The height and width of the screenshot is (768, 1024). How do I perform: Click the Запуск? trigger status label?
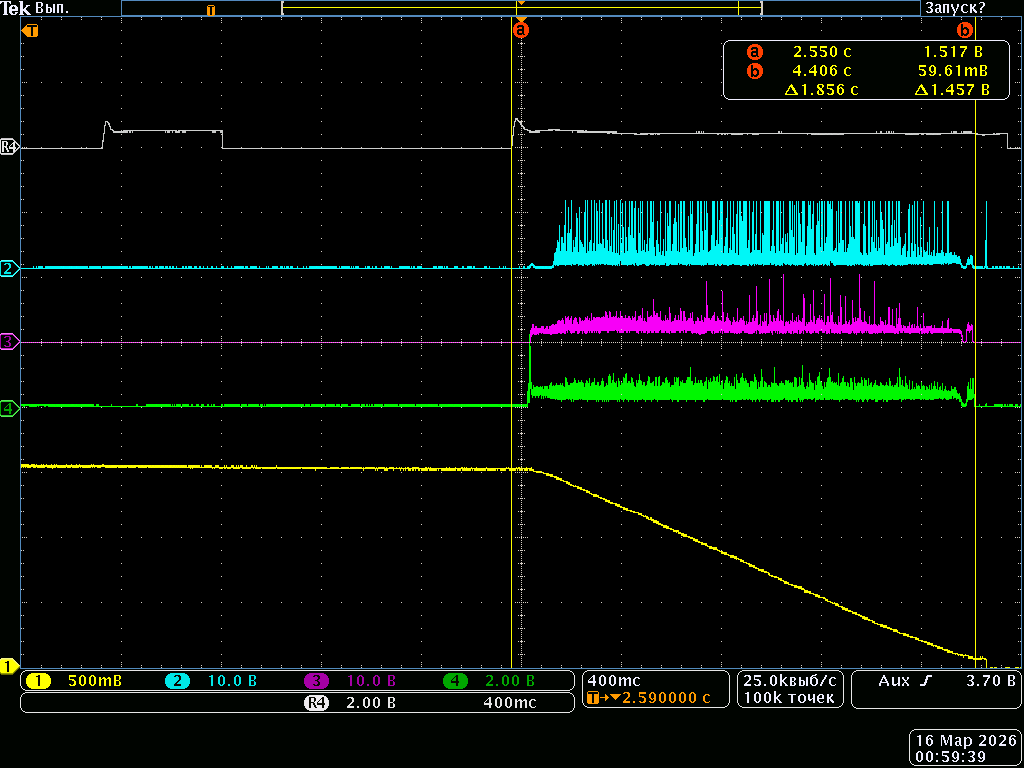click(x=954, y=8)
